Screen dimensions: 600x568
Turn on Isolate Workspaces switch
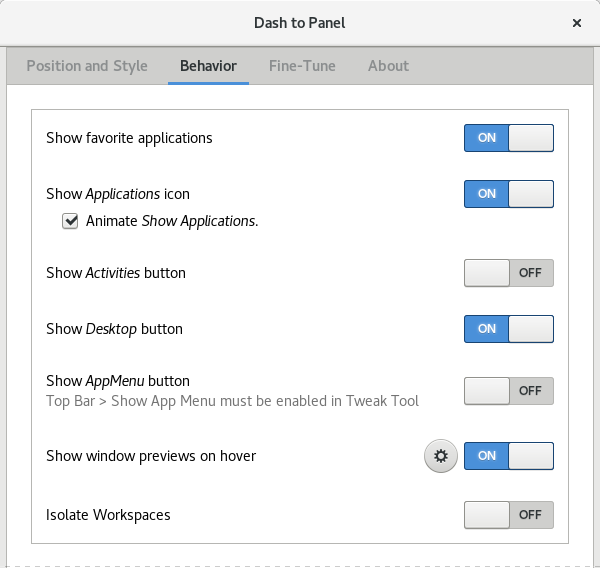point(508,515)
